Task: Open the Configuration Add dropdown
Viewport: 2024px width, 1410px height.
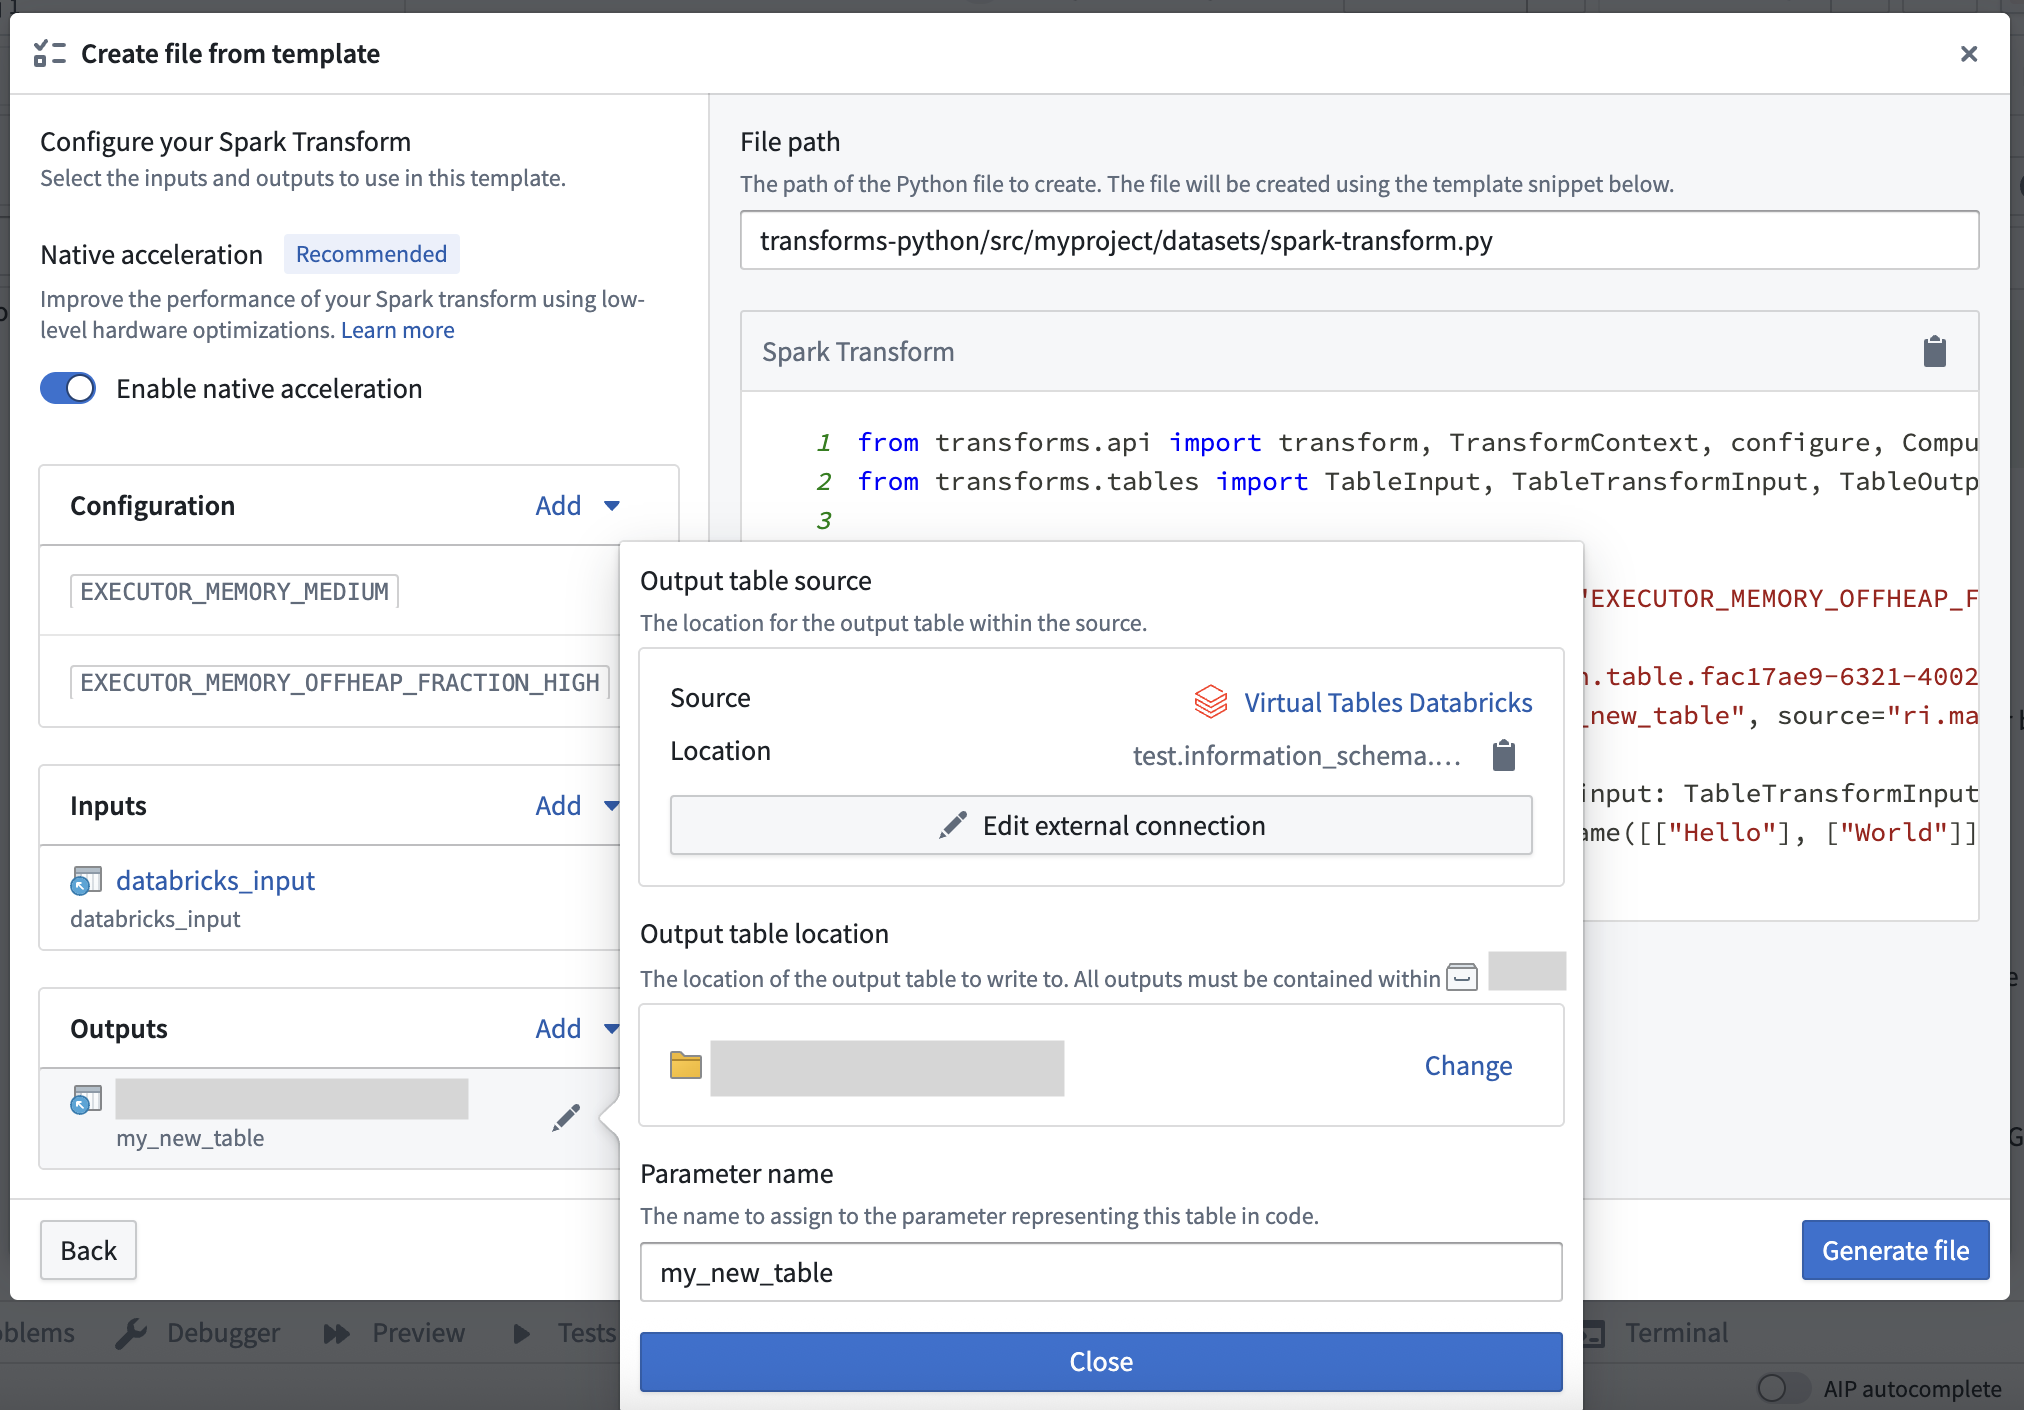Action: coord(577,505)
